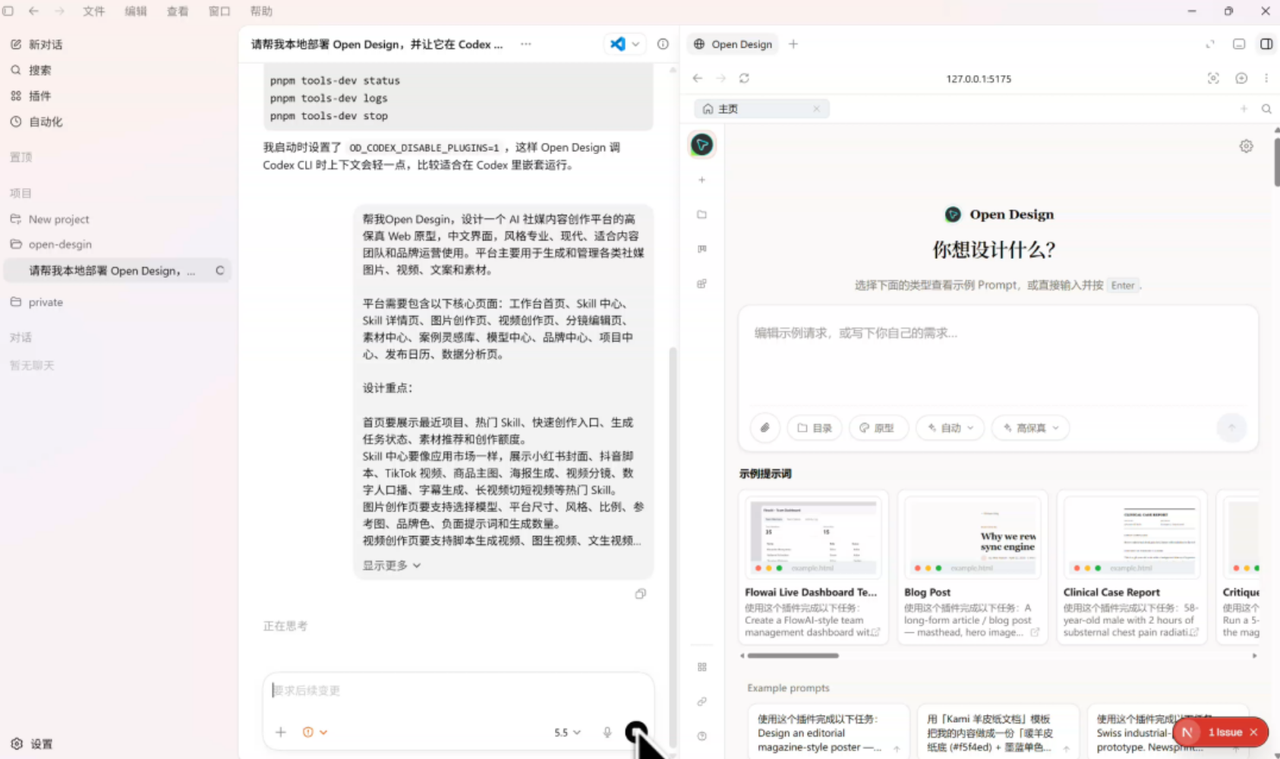1280x759 pixels.
Task: Focus the 要求后续变更 chat input
Action: coord(457,691)
